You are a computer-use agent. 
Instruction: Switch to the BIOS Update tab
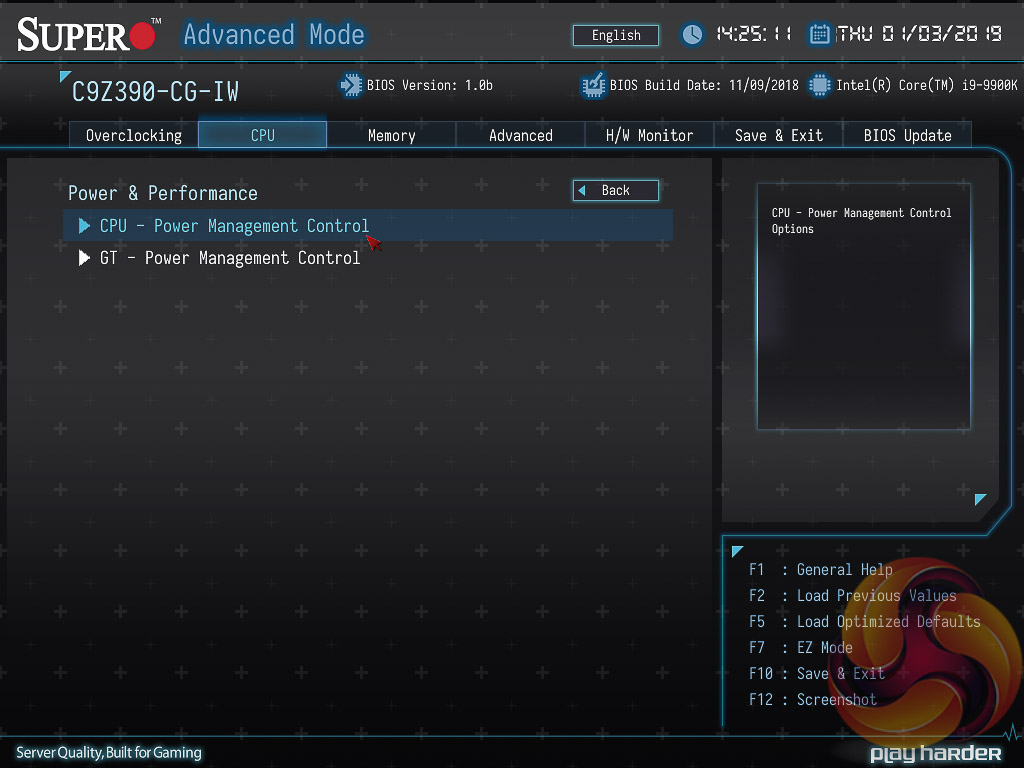(907, 135)
